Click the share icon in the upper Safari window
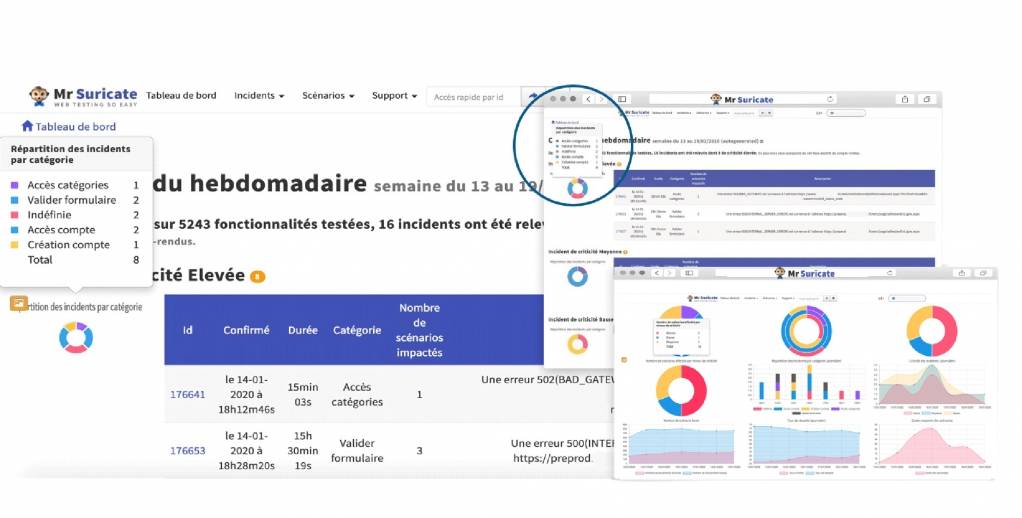Image resolution: width=1022 pixels, height=518 pixels. (905, 99)
